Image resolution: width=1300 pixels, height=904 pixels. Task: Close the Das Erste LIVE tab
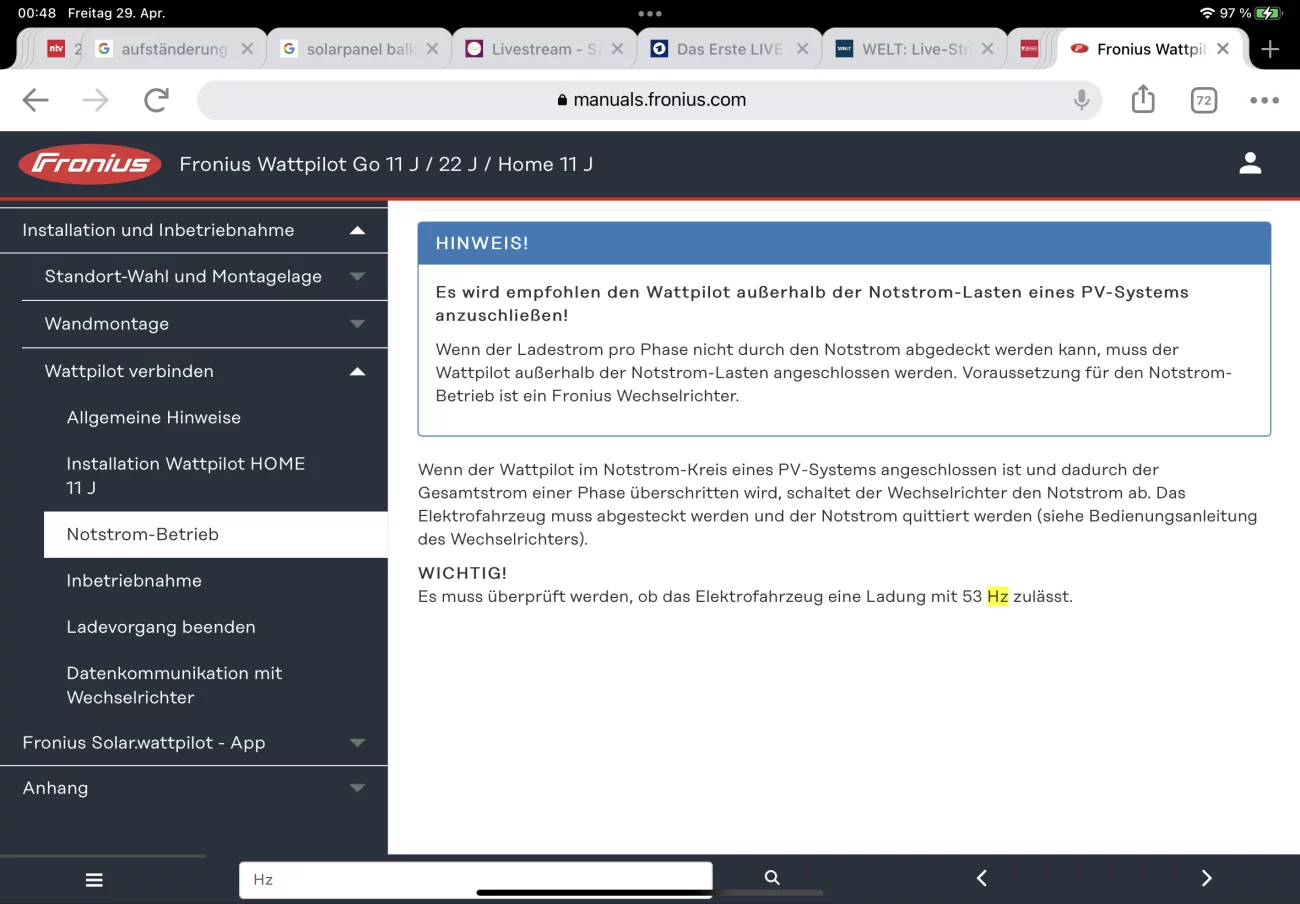pyautogui.click(x=803, y=49)
